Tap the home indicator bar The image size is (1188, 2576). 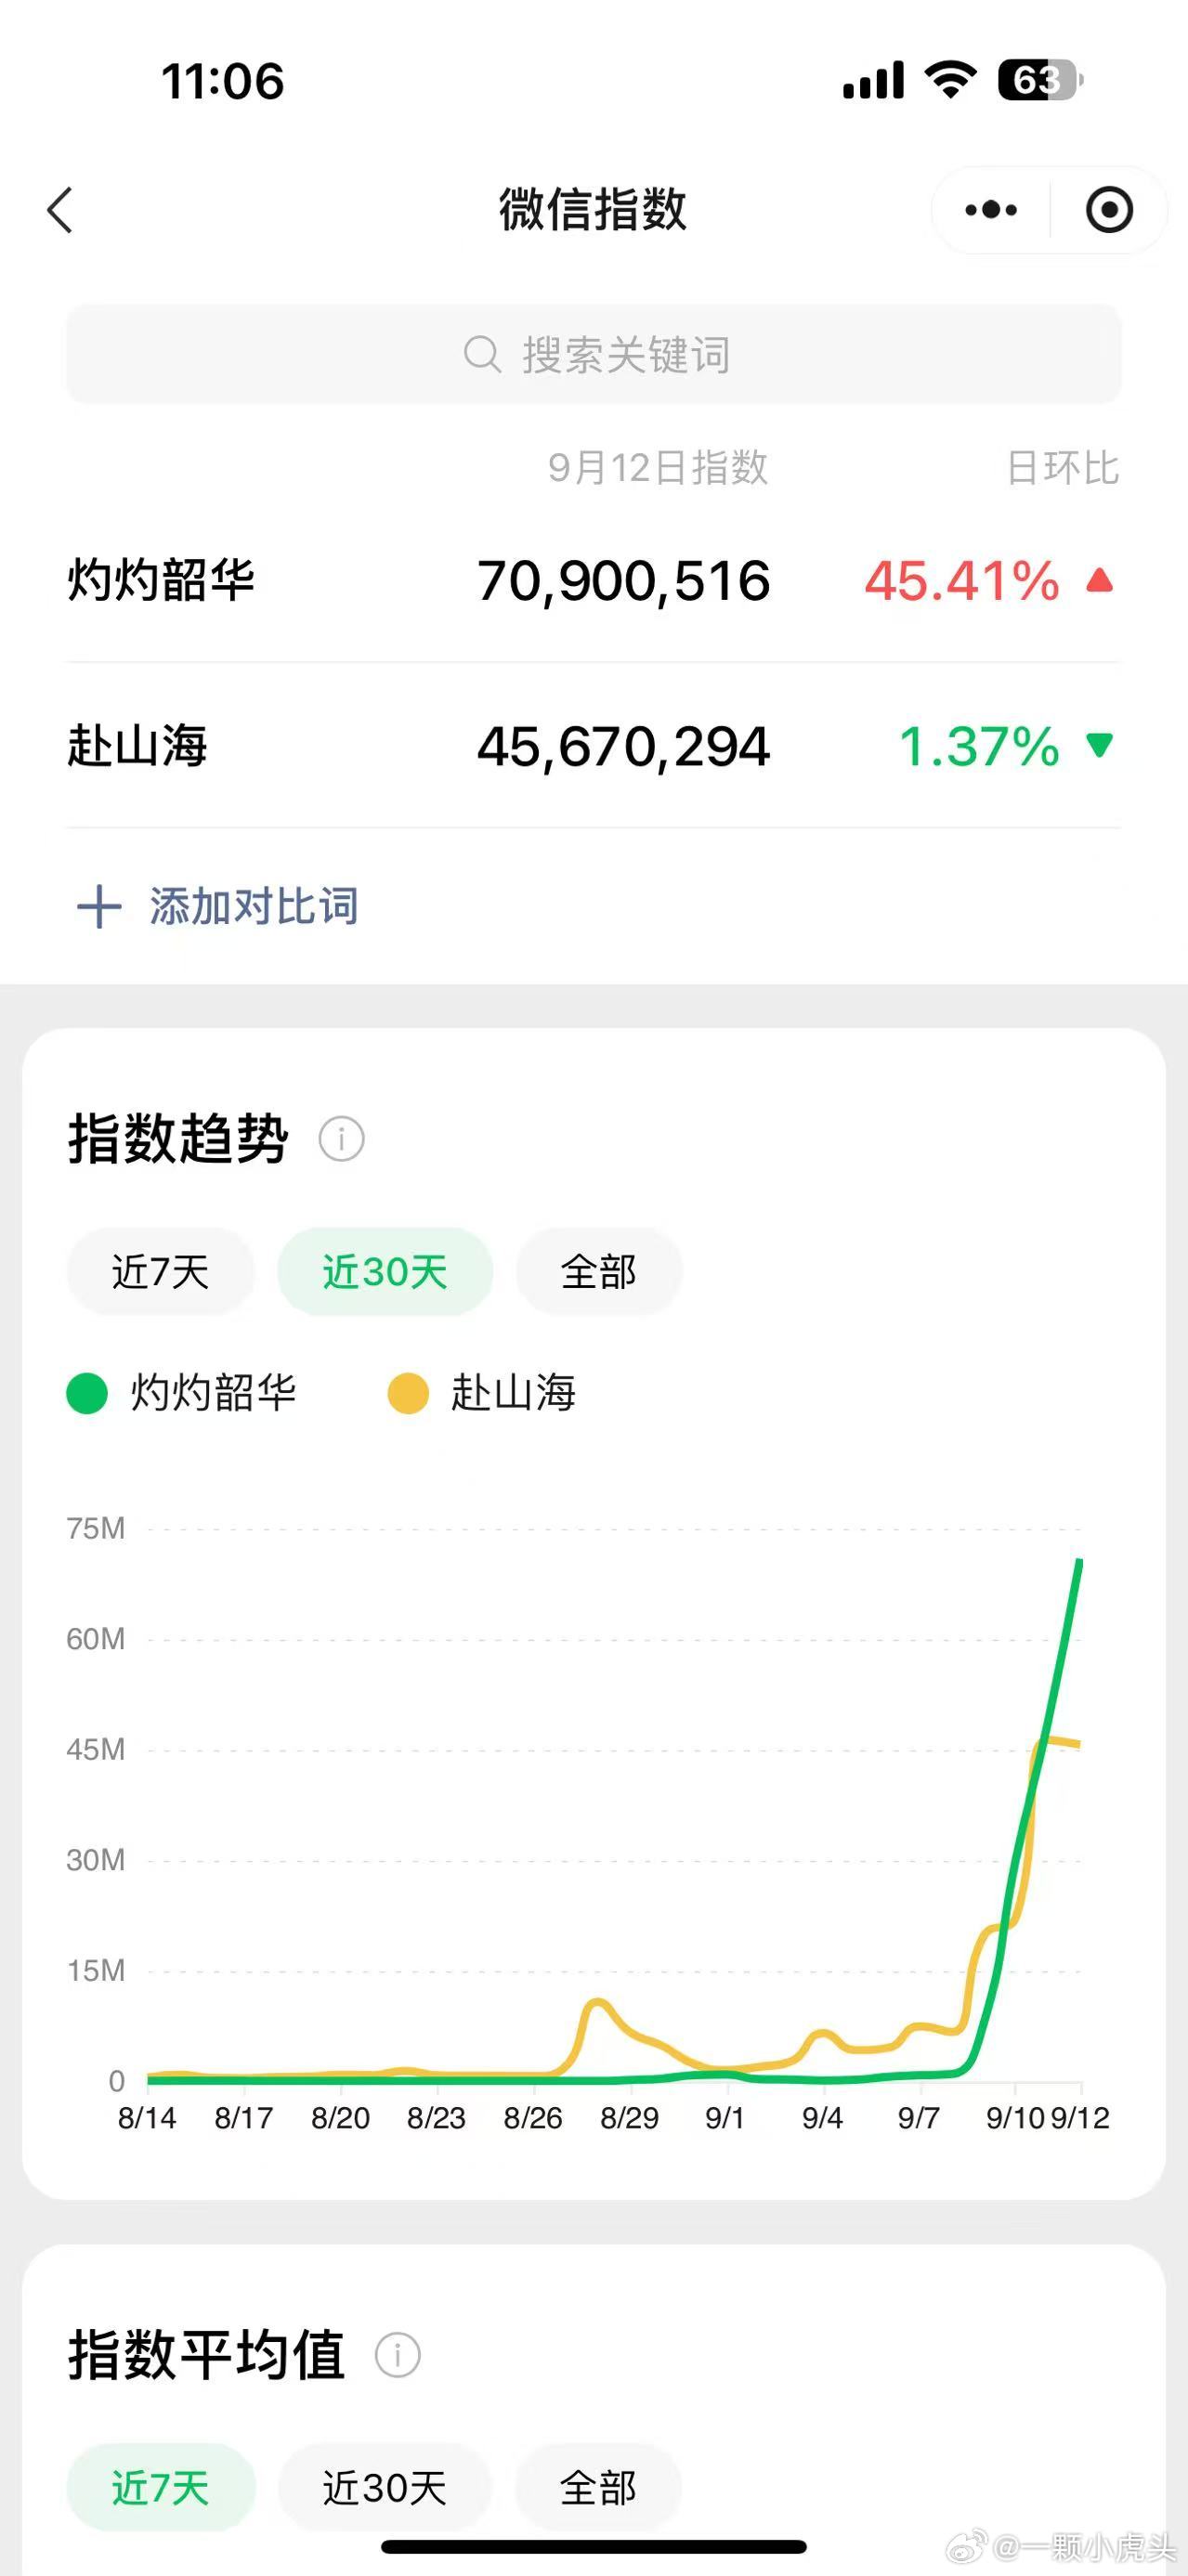click(x=594, y=2547)
